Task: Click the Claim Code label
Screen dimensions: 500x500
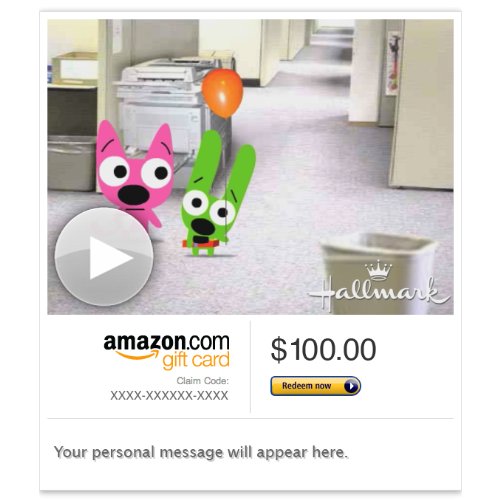Action: point(203,381)
